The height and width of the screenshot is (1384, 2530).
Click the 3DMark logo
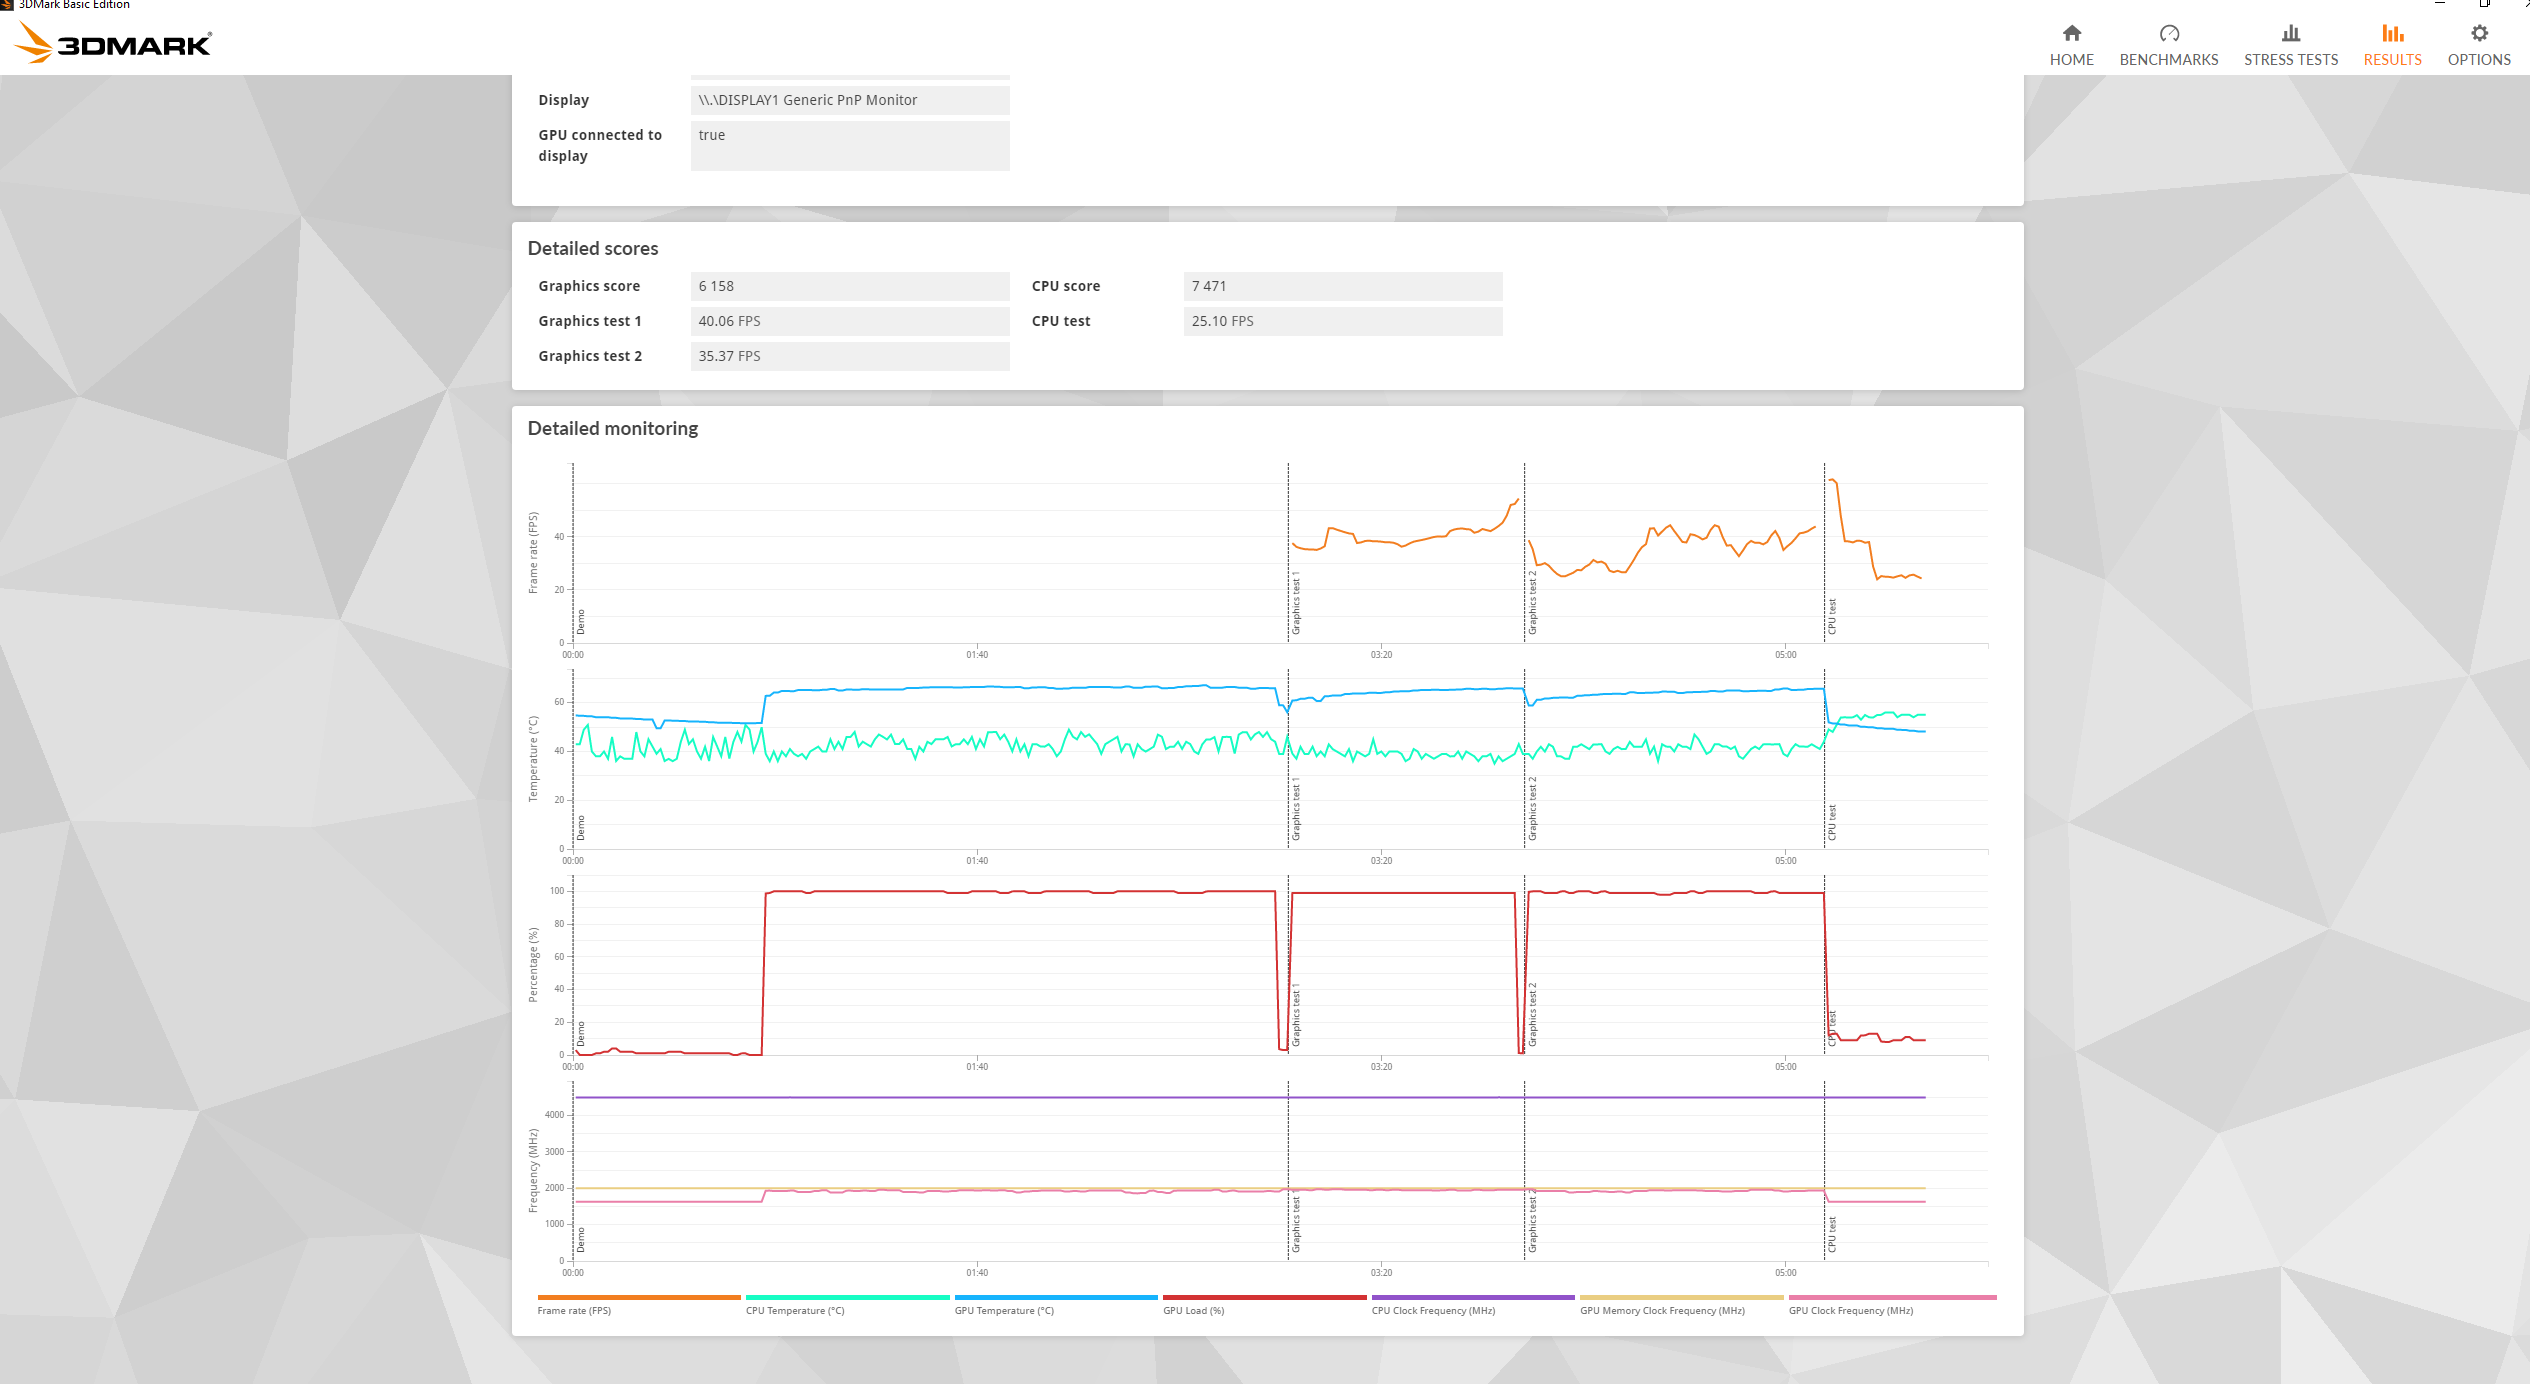(113, 43)
